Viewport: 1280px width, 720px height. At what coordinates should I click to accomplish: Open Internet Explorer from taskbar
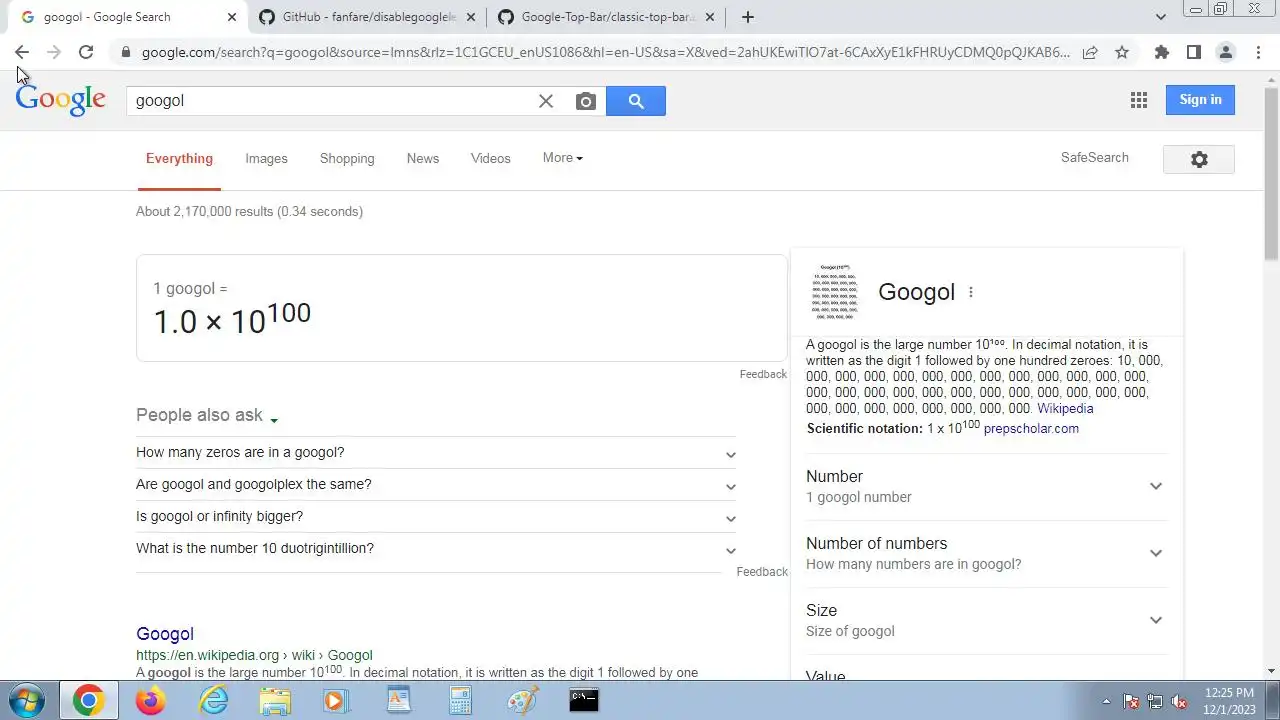click(213, 700)
